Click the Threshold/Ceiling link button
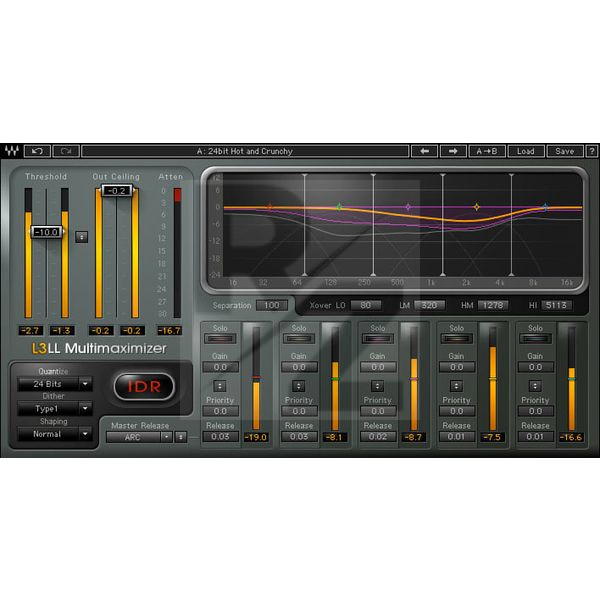 [82, 237]
